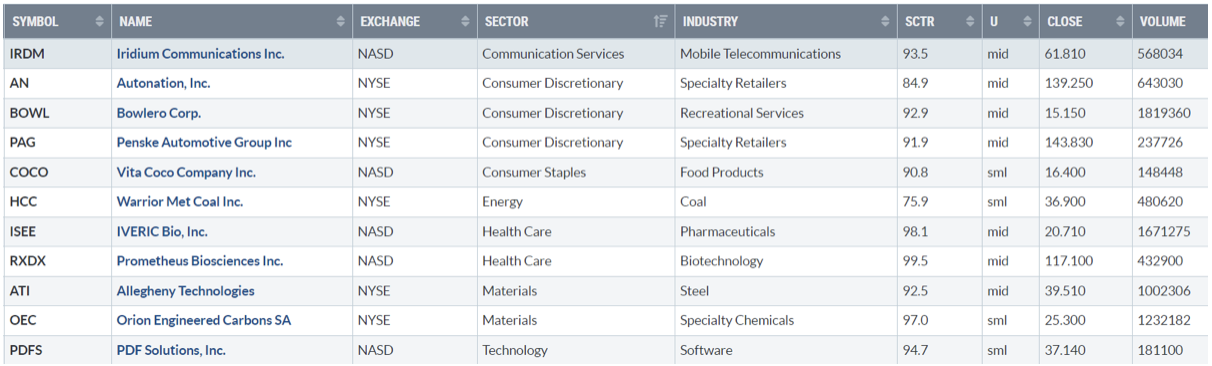Open the Vita Coco Company Inc. link
This screenshot has width=1212, height=366.
click(x=186, y=172)
